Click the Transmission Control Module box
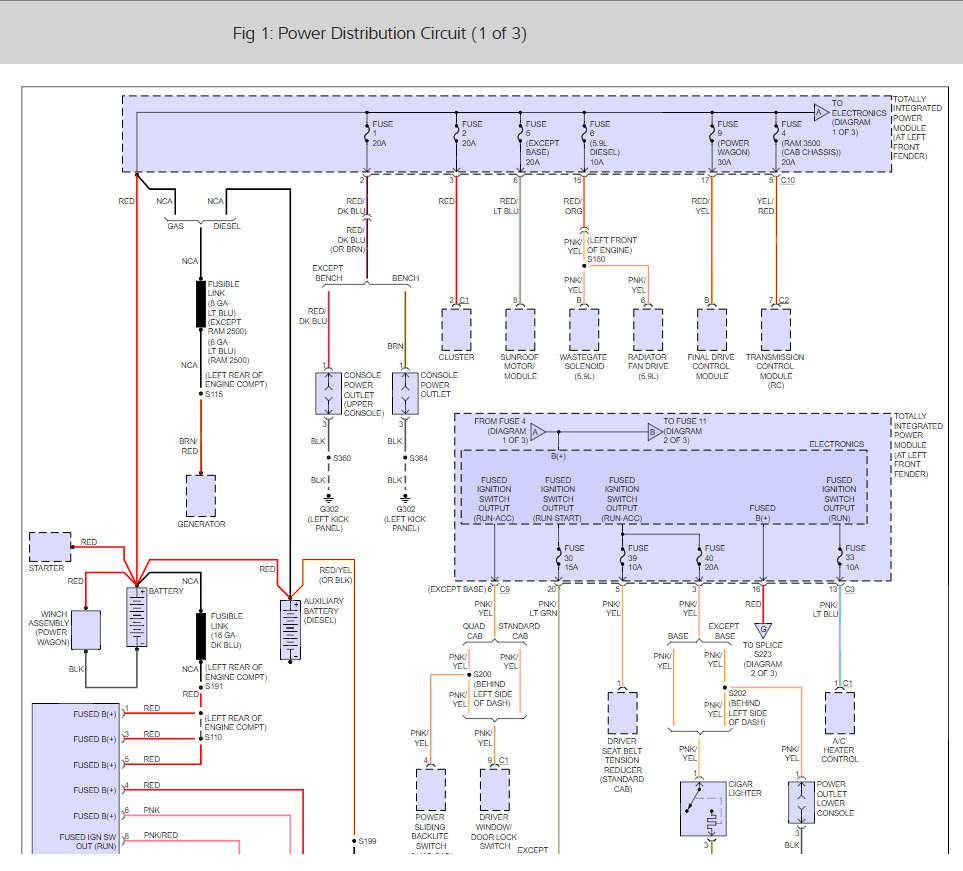 point(776,330)
